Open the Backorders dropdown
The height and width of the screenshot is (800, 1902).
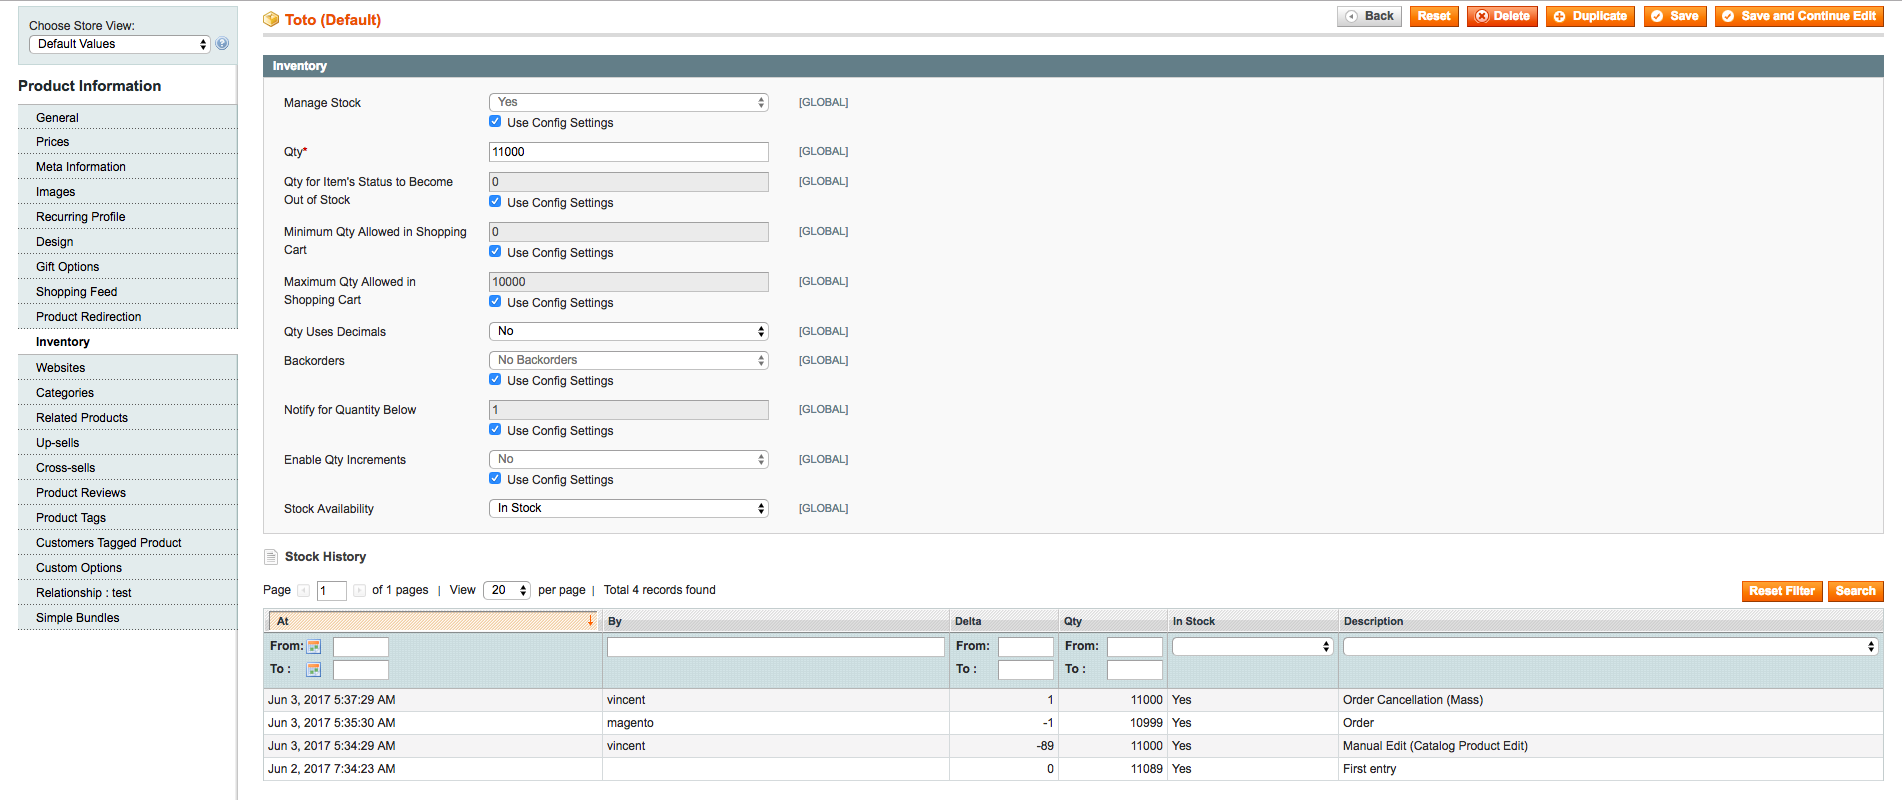(629, 360)
